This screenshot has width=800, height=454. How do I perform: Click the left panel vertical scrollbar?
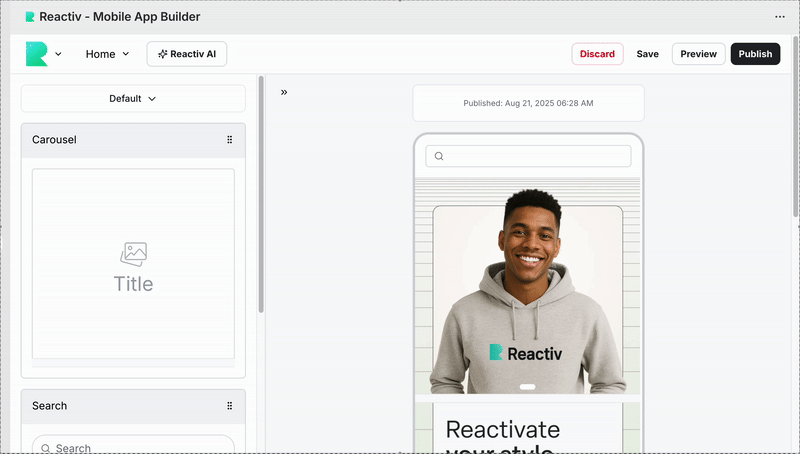coord(261,200)
